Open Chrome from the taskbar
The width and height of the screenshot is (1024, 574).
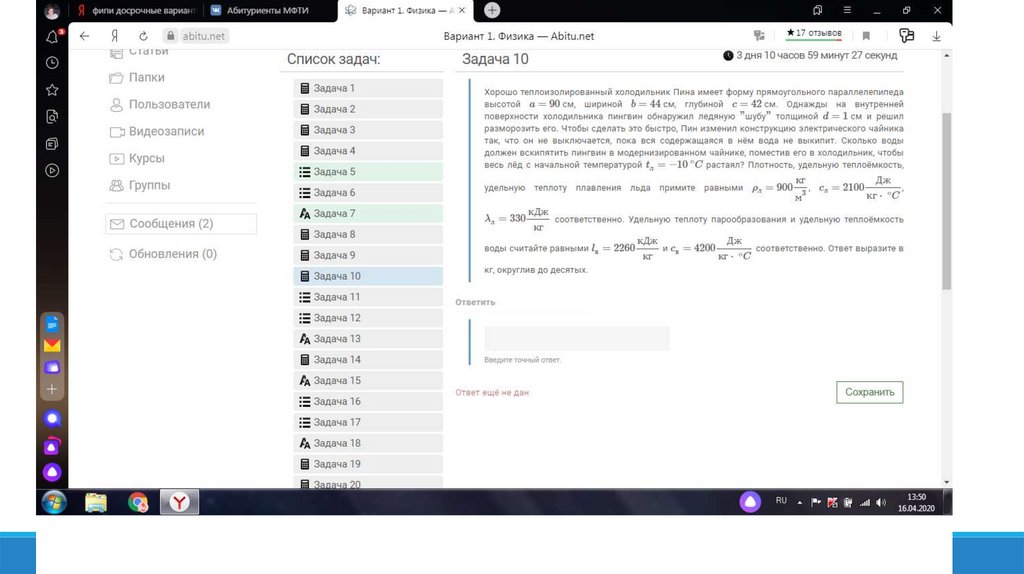tap(138, 502)
